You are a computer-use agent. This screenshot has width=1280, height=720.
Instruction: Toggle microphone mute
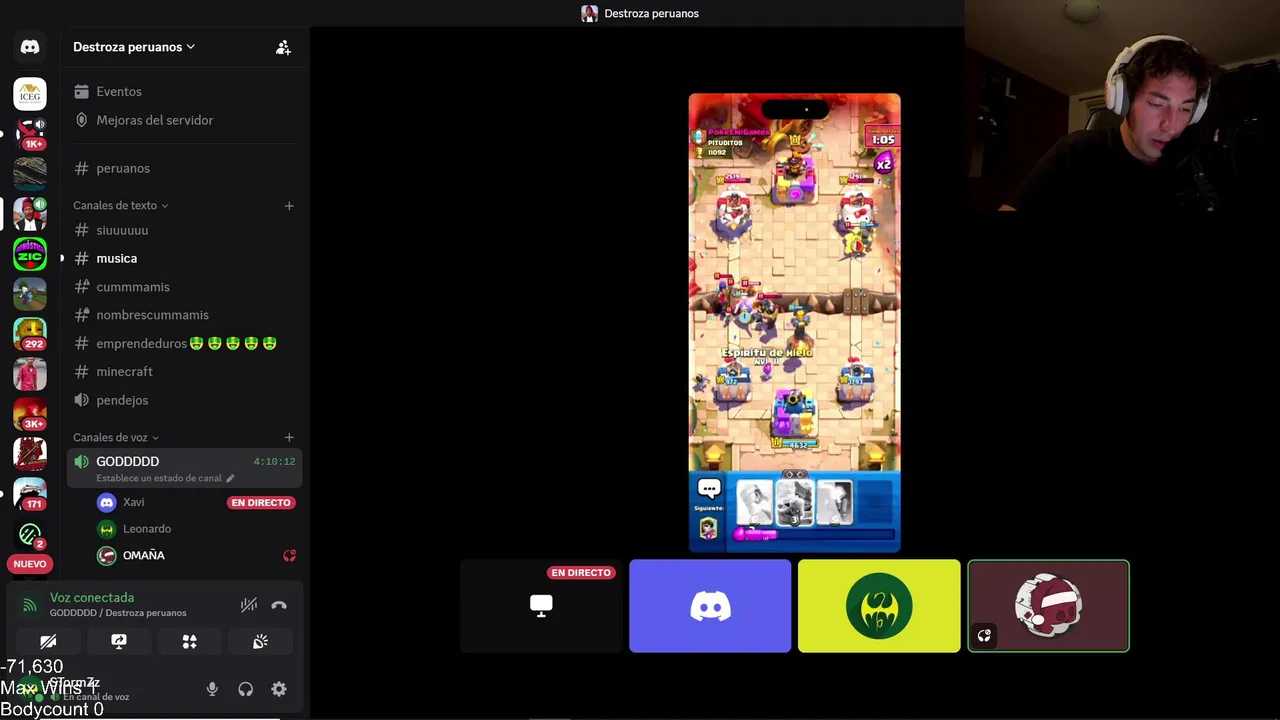coord(212,689)
